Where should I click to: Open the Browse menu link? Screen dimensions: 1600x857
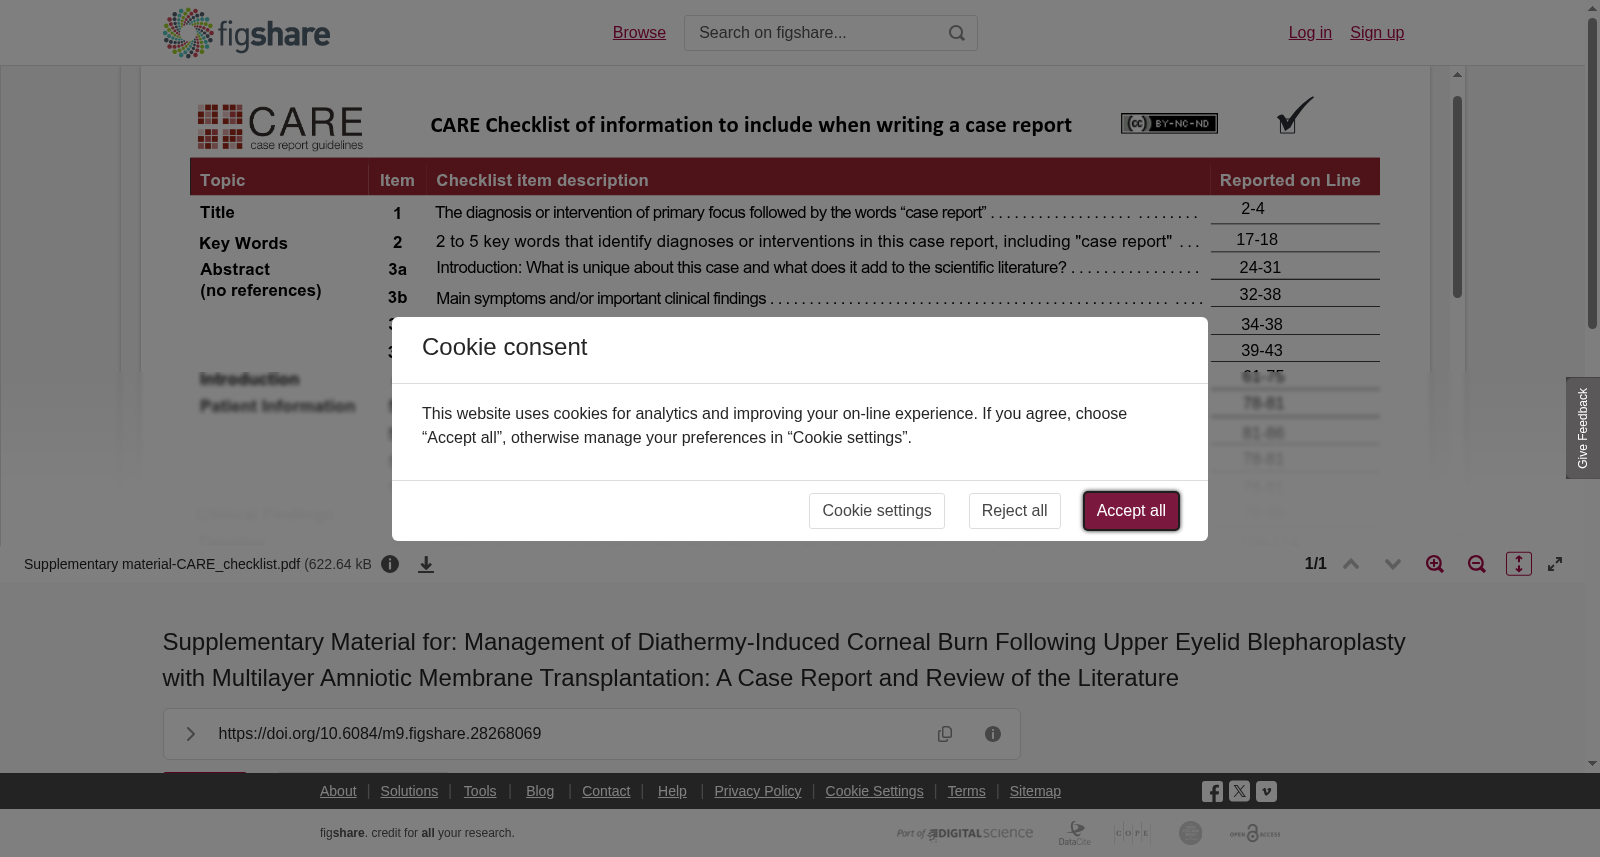(639, 33)
